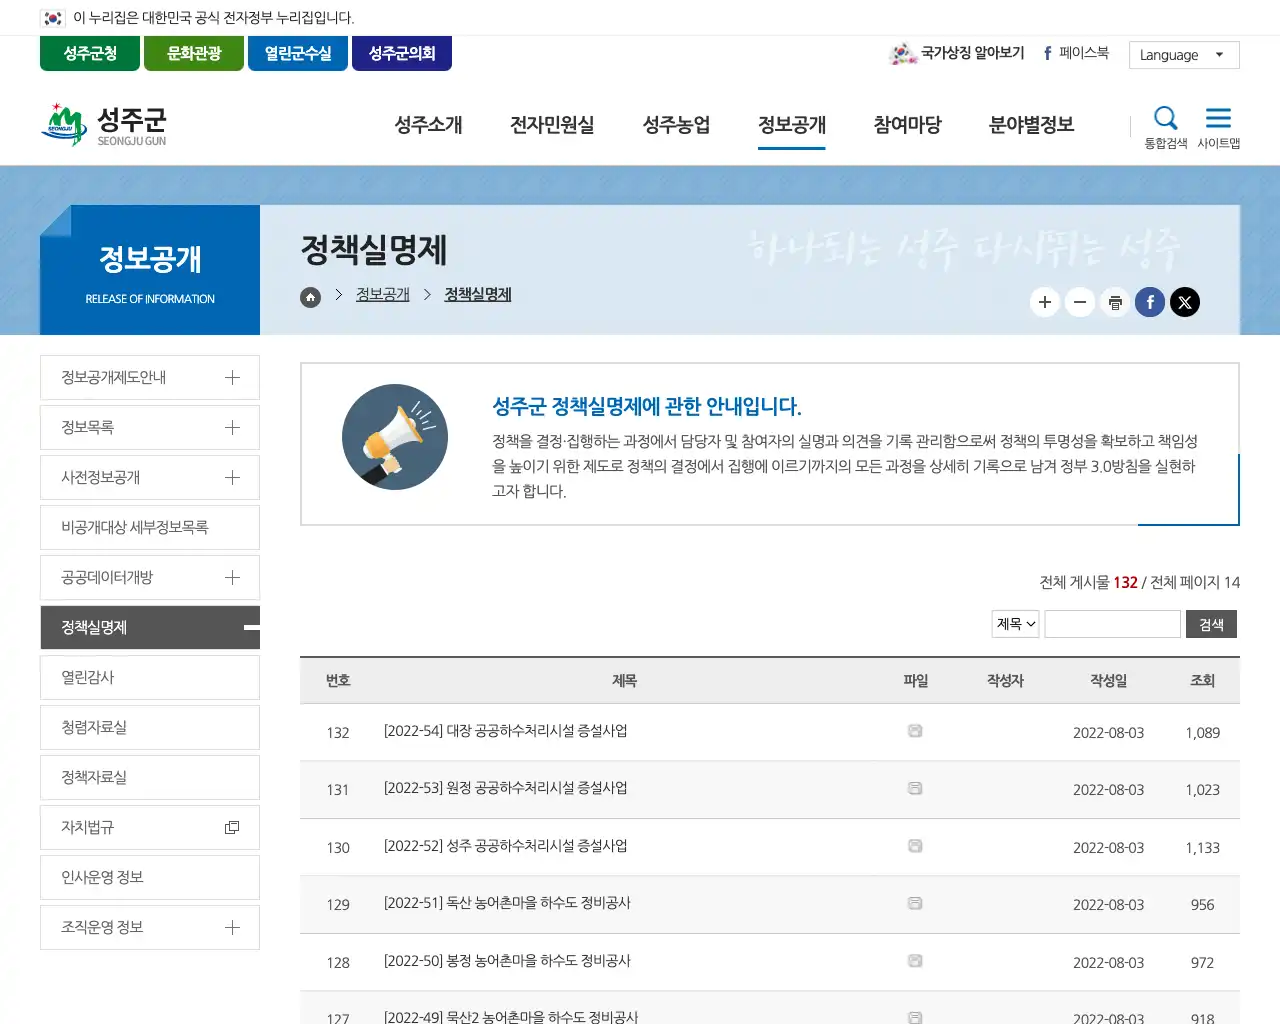Download attachment file icon for post 131

[x=915, y=788]
